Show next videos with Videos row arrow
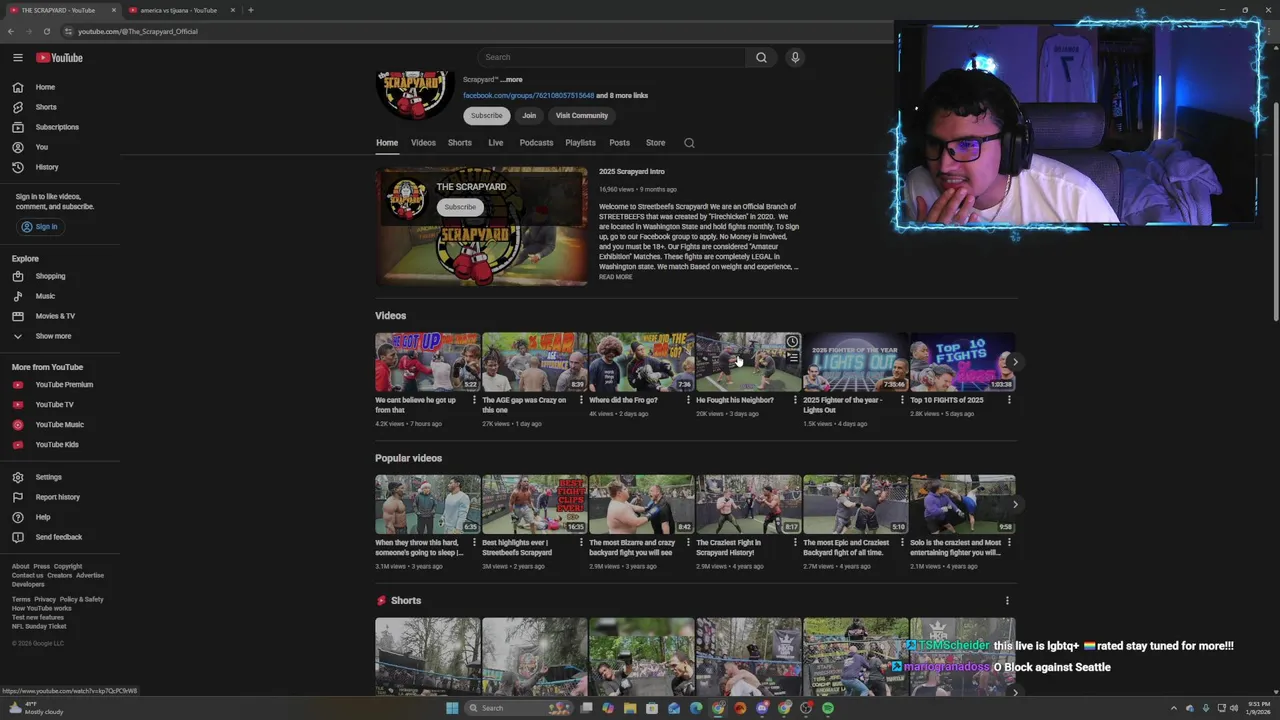The image size is (1280, 720). pyautogui.click(x=1015, y=362)
